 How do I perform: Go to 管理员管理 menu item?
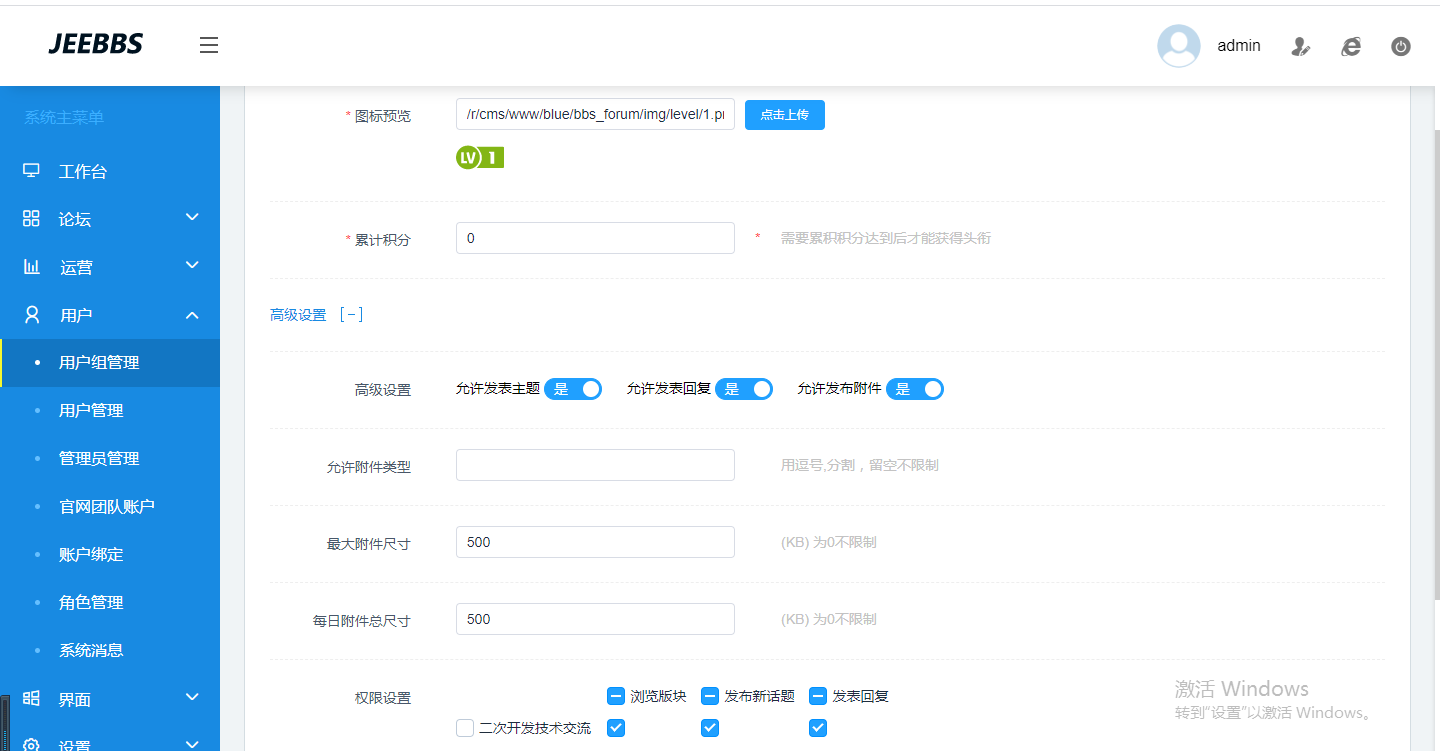pyautogui.click(x=110, y=459)
